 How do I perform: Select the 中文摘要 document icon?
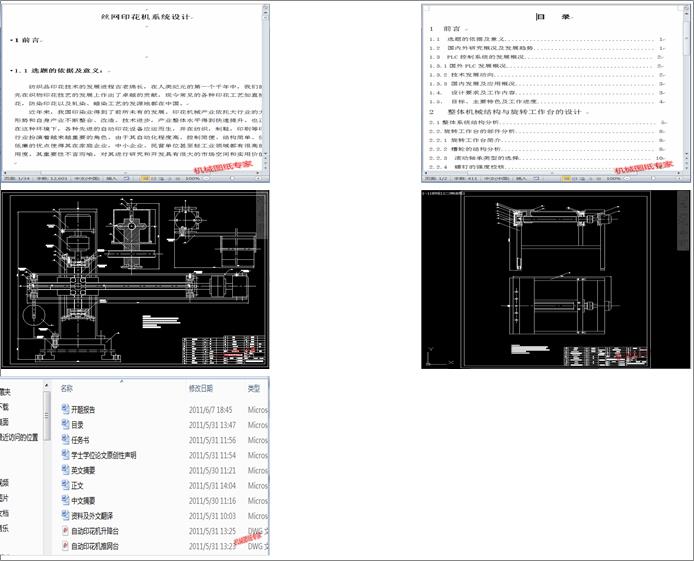(65, 500)
